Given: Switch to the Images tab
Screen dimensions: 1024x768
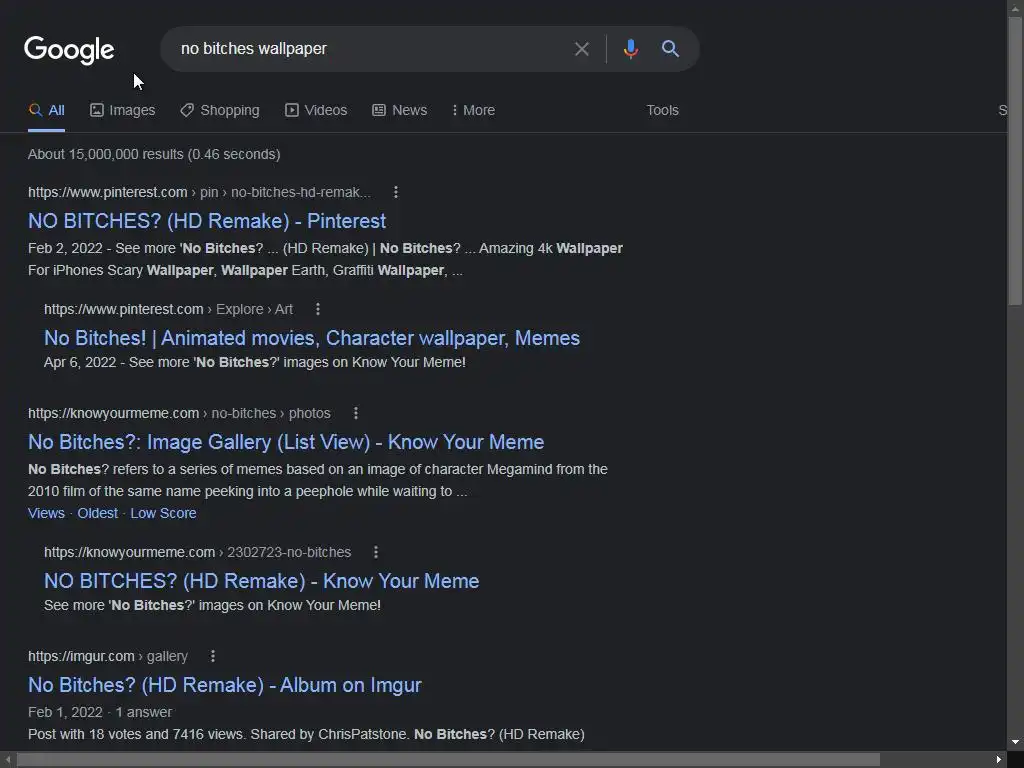Looking at the screenshot, I should (123, 110).
